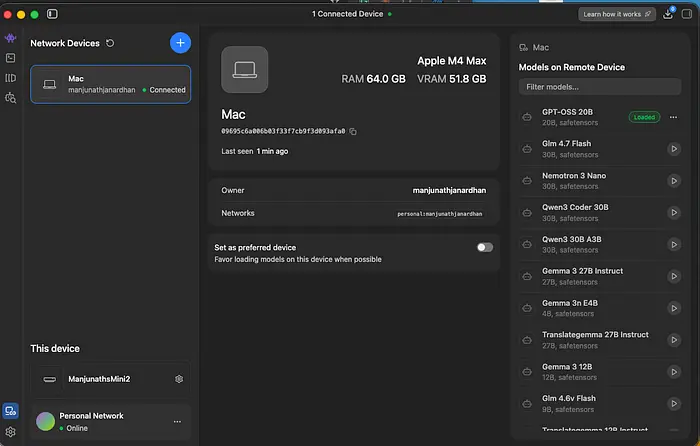Viewport: 700px width, 446px height.
Task: Copy the Mac device ID
Action: tap(353, 131)
